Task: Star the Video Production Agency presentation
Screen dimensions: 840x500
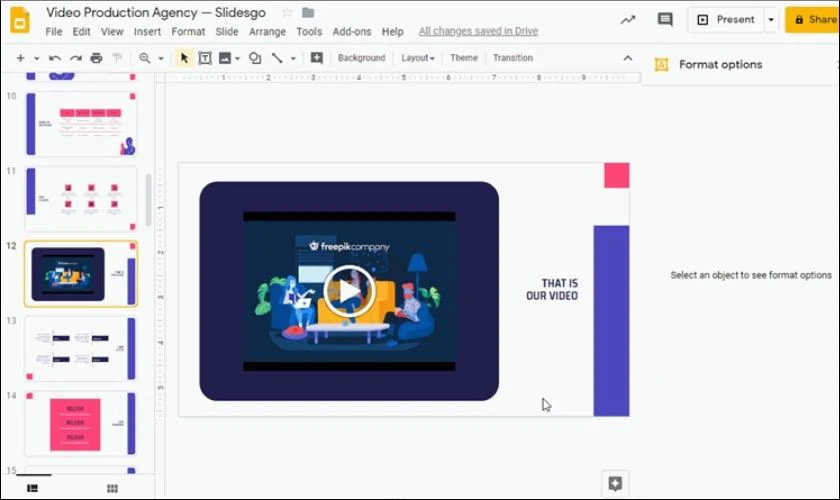Action: click(x=287, y=12)
